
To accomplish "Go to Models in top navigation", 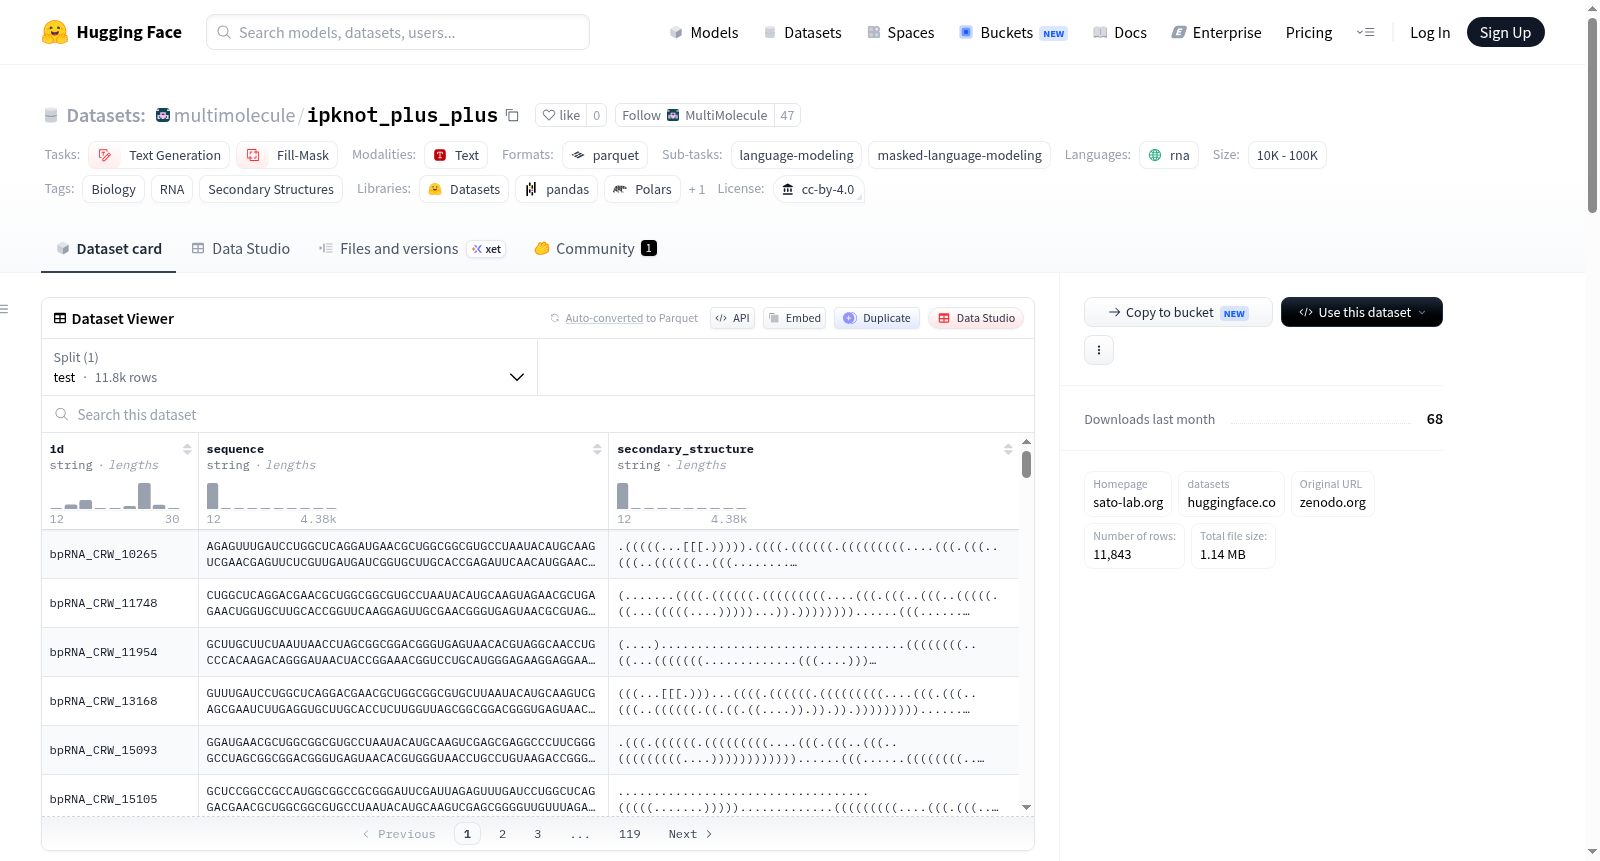I will pos(704,32).
